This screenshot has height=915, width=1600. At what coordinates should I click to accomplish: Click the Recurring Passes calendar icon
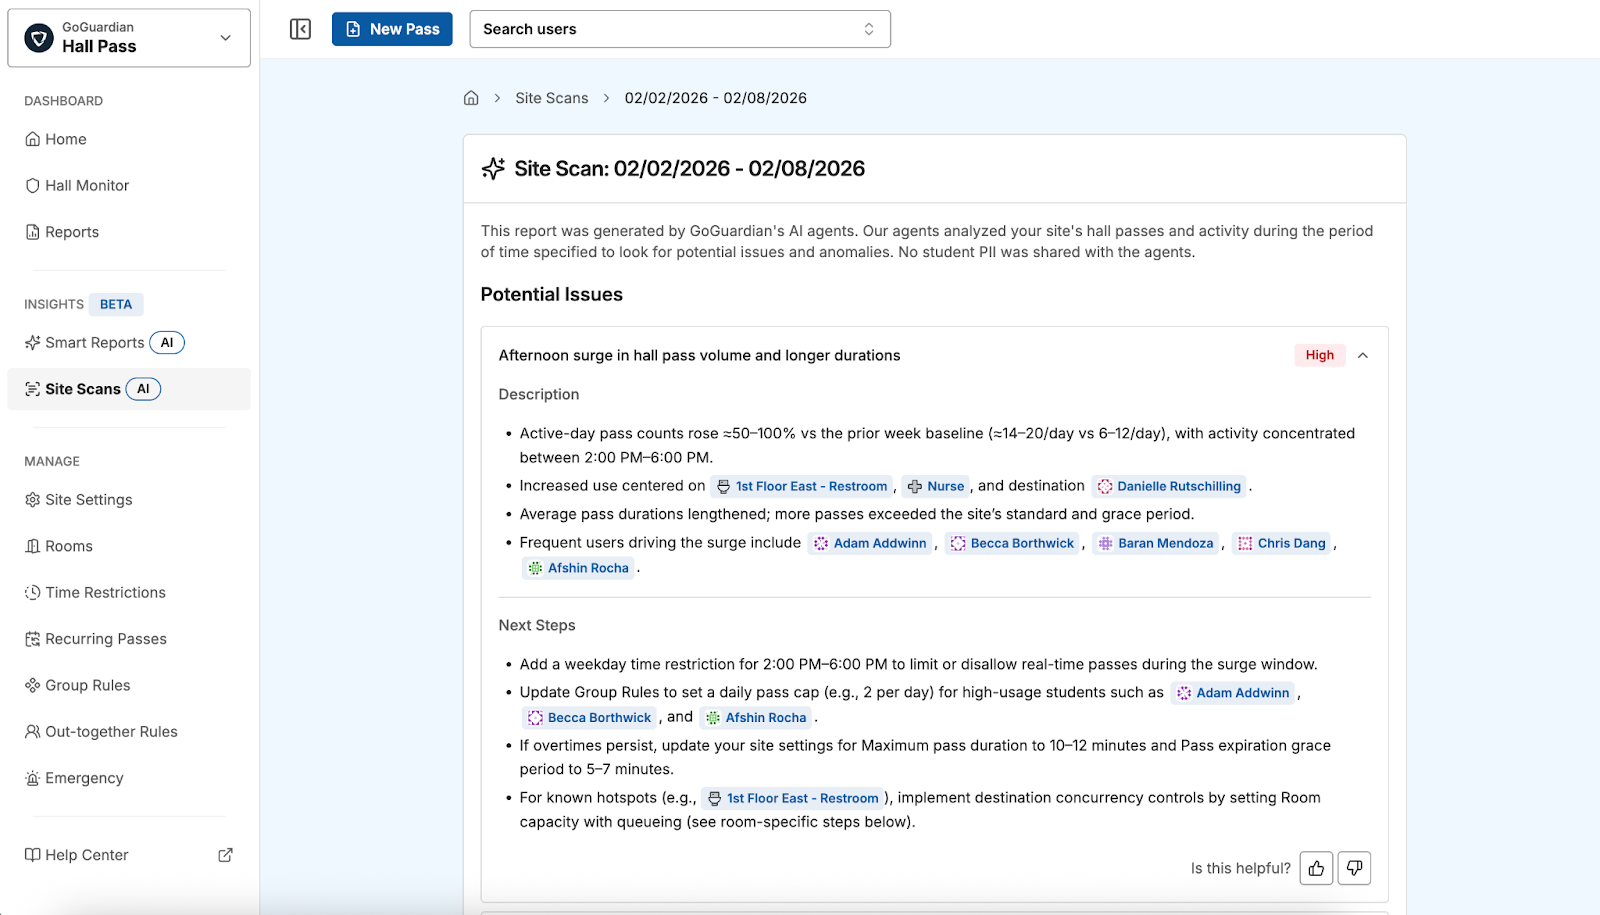33,639
